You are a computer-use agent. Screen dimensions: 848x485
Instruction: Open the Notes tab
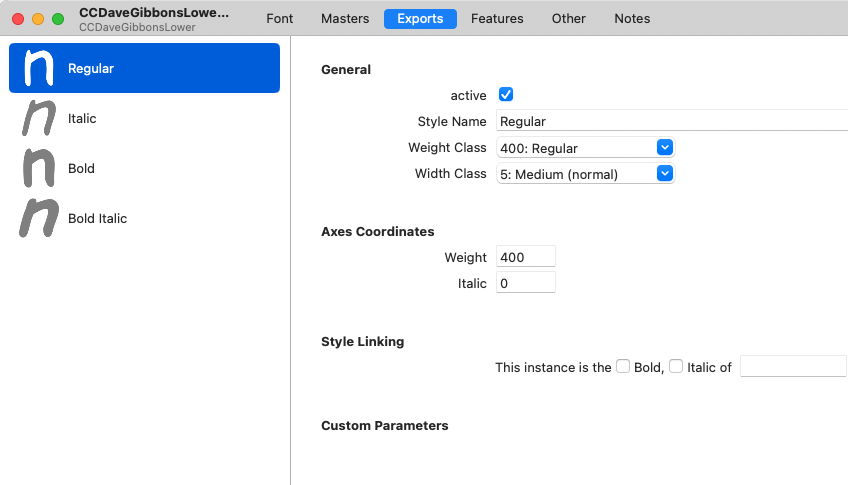[x=632, y=19]
